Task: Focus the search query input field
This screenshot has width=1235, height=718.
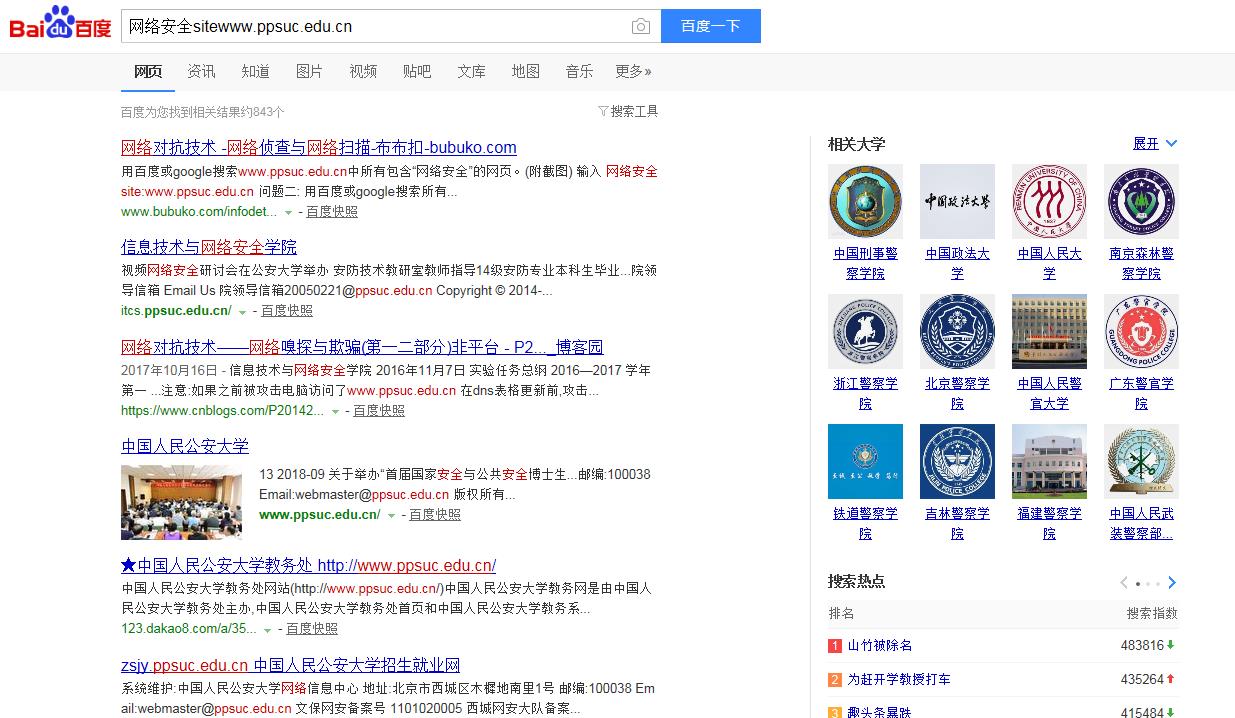Action: coord(375,27)
